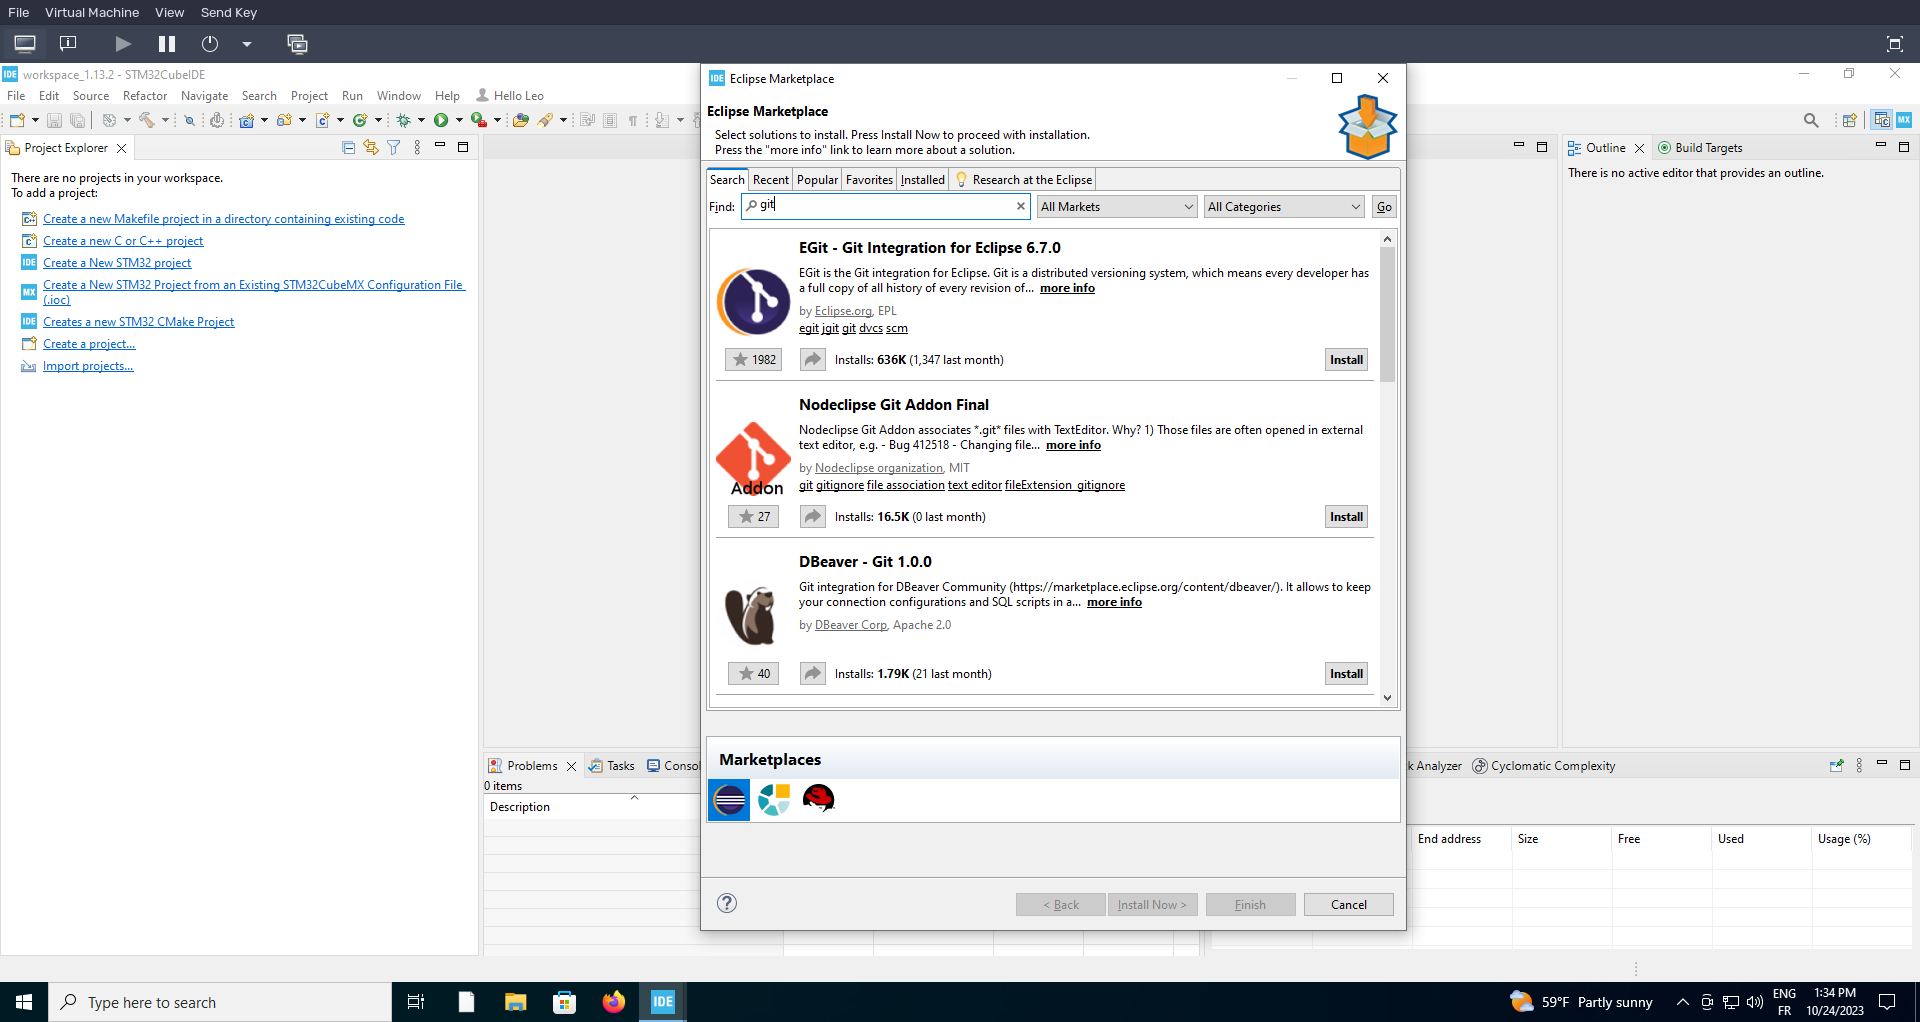
Task: Click Install for EGit
Action: click(1346, 360)
